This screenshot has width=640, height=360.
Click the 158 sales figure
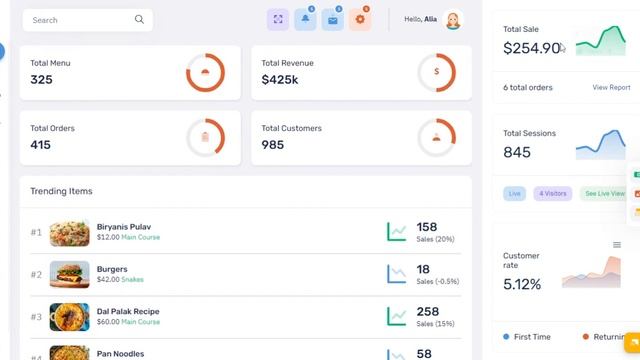click(427, 227)
